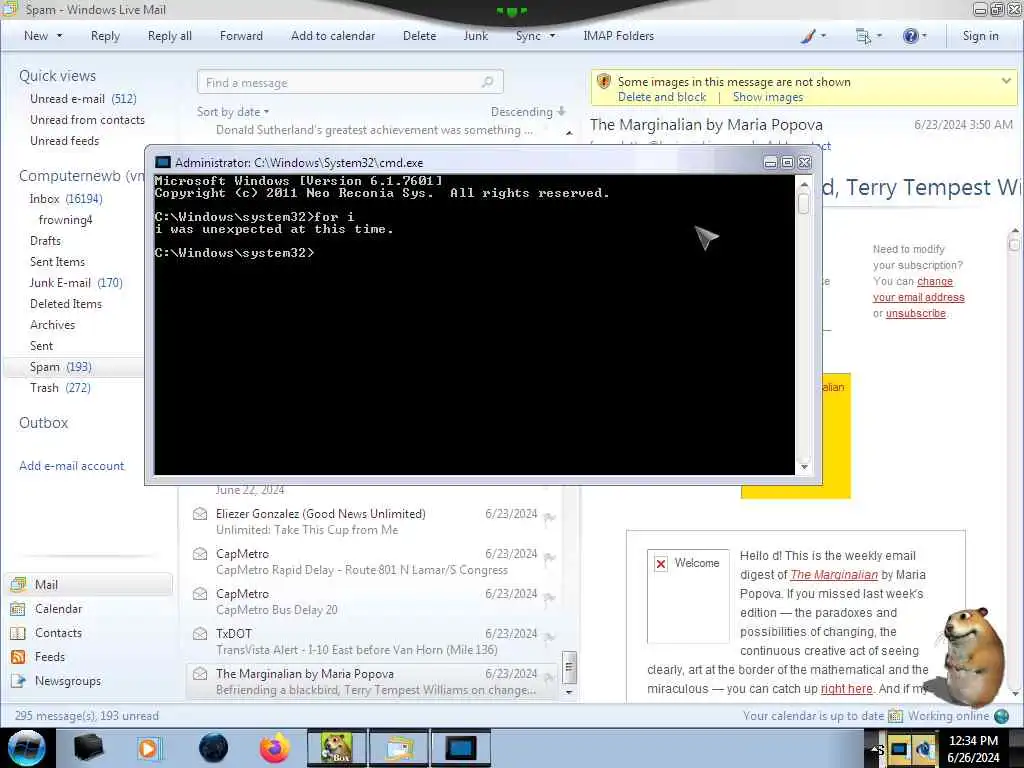This screenshot has height=768, width=1024.
Task: Open Contacts icon in navigation pane
Action: point(18,633)
